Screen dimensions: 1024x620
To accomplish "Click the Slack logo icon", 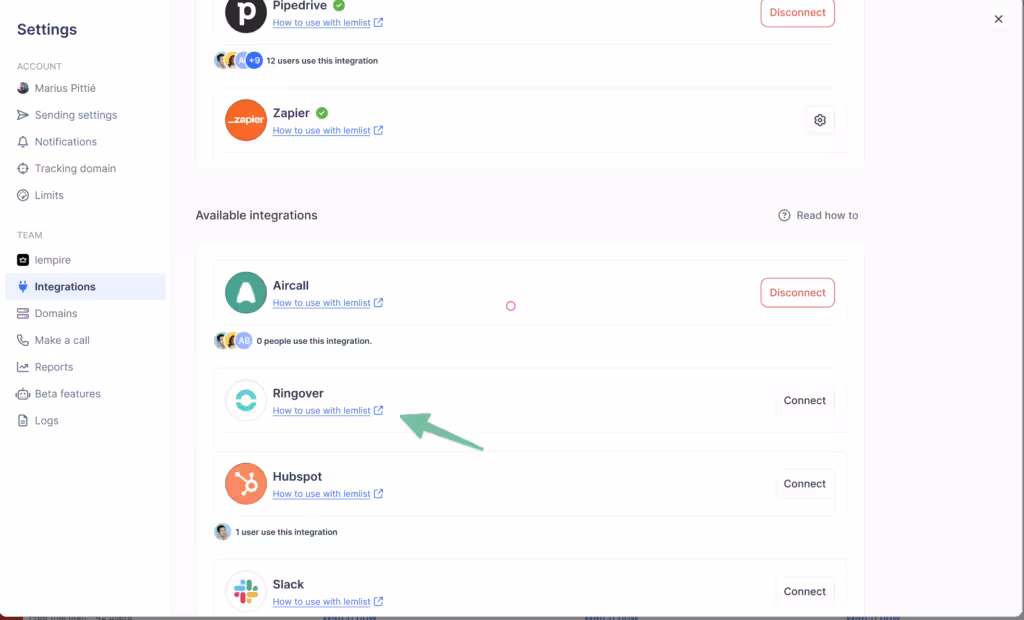I will (246, 592).
